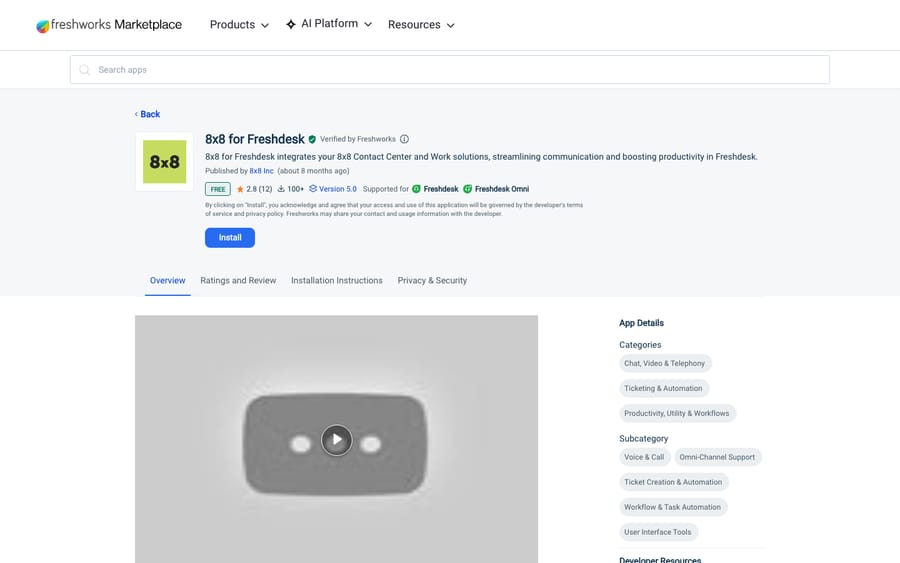900x563 pixels.
Task: Open the Privacy & Security tab
Action: (x=432, y=281)
